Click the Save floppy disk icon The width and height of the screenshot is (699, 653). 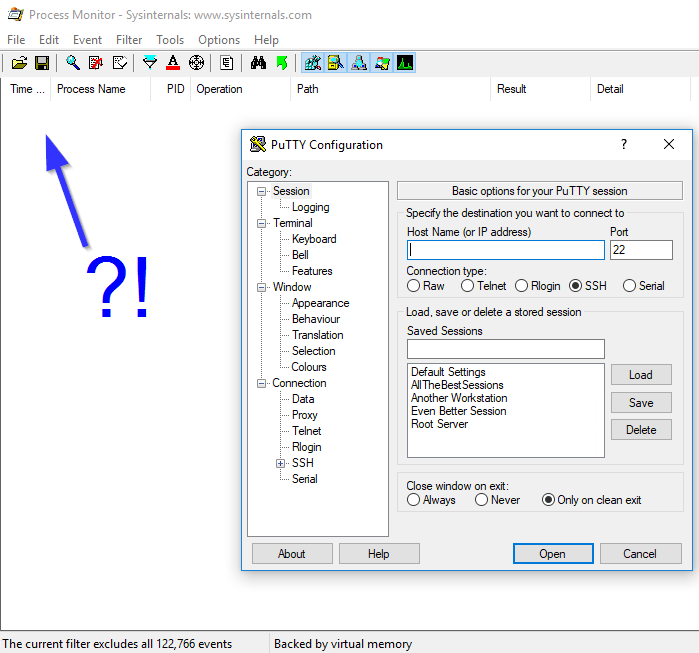42,63
